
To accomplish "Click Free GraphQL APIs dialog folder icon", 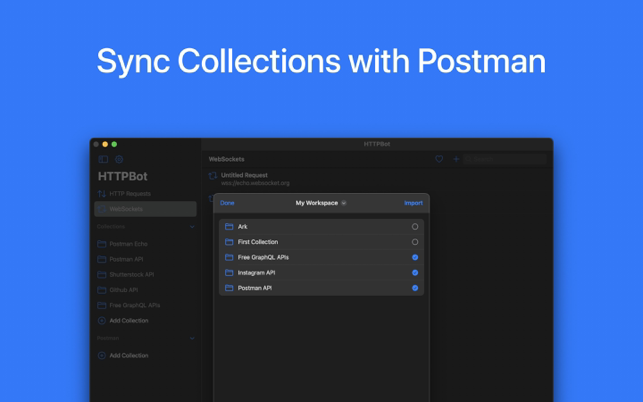I will click(229, 257).
